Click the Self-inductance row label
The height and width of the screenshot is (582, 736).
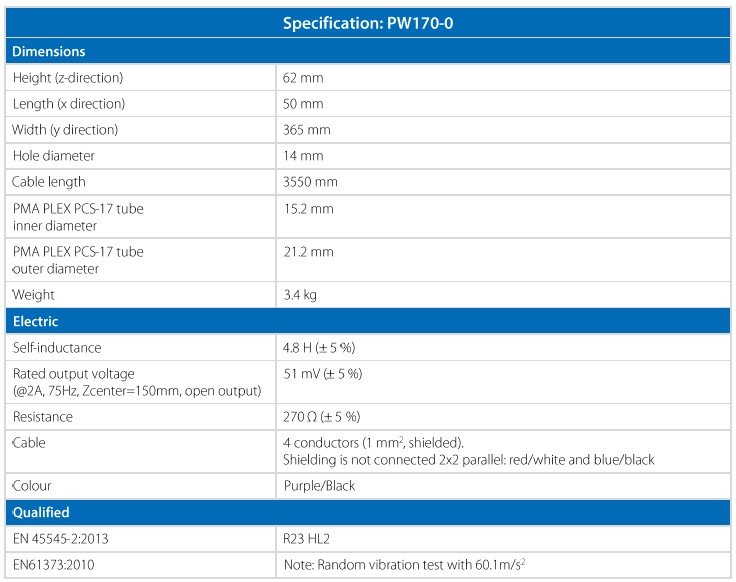[x=57, y=347]
